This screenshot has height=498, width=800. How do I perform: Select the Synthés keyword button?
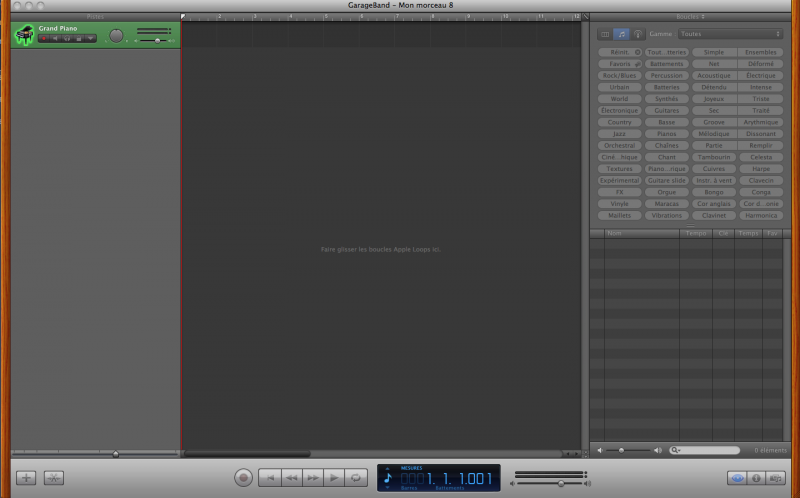(667, 99)
